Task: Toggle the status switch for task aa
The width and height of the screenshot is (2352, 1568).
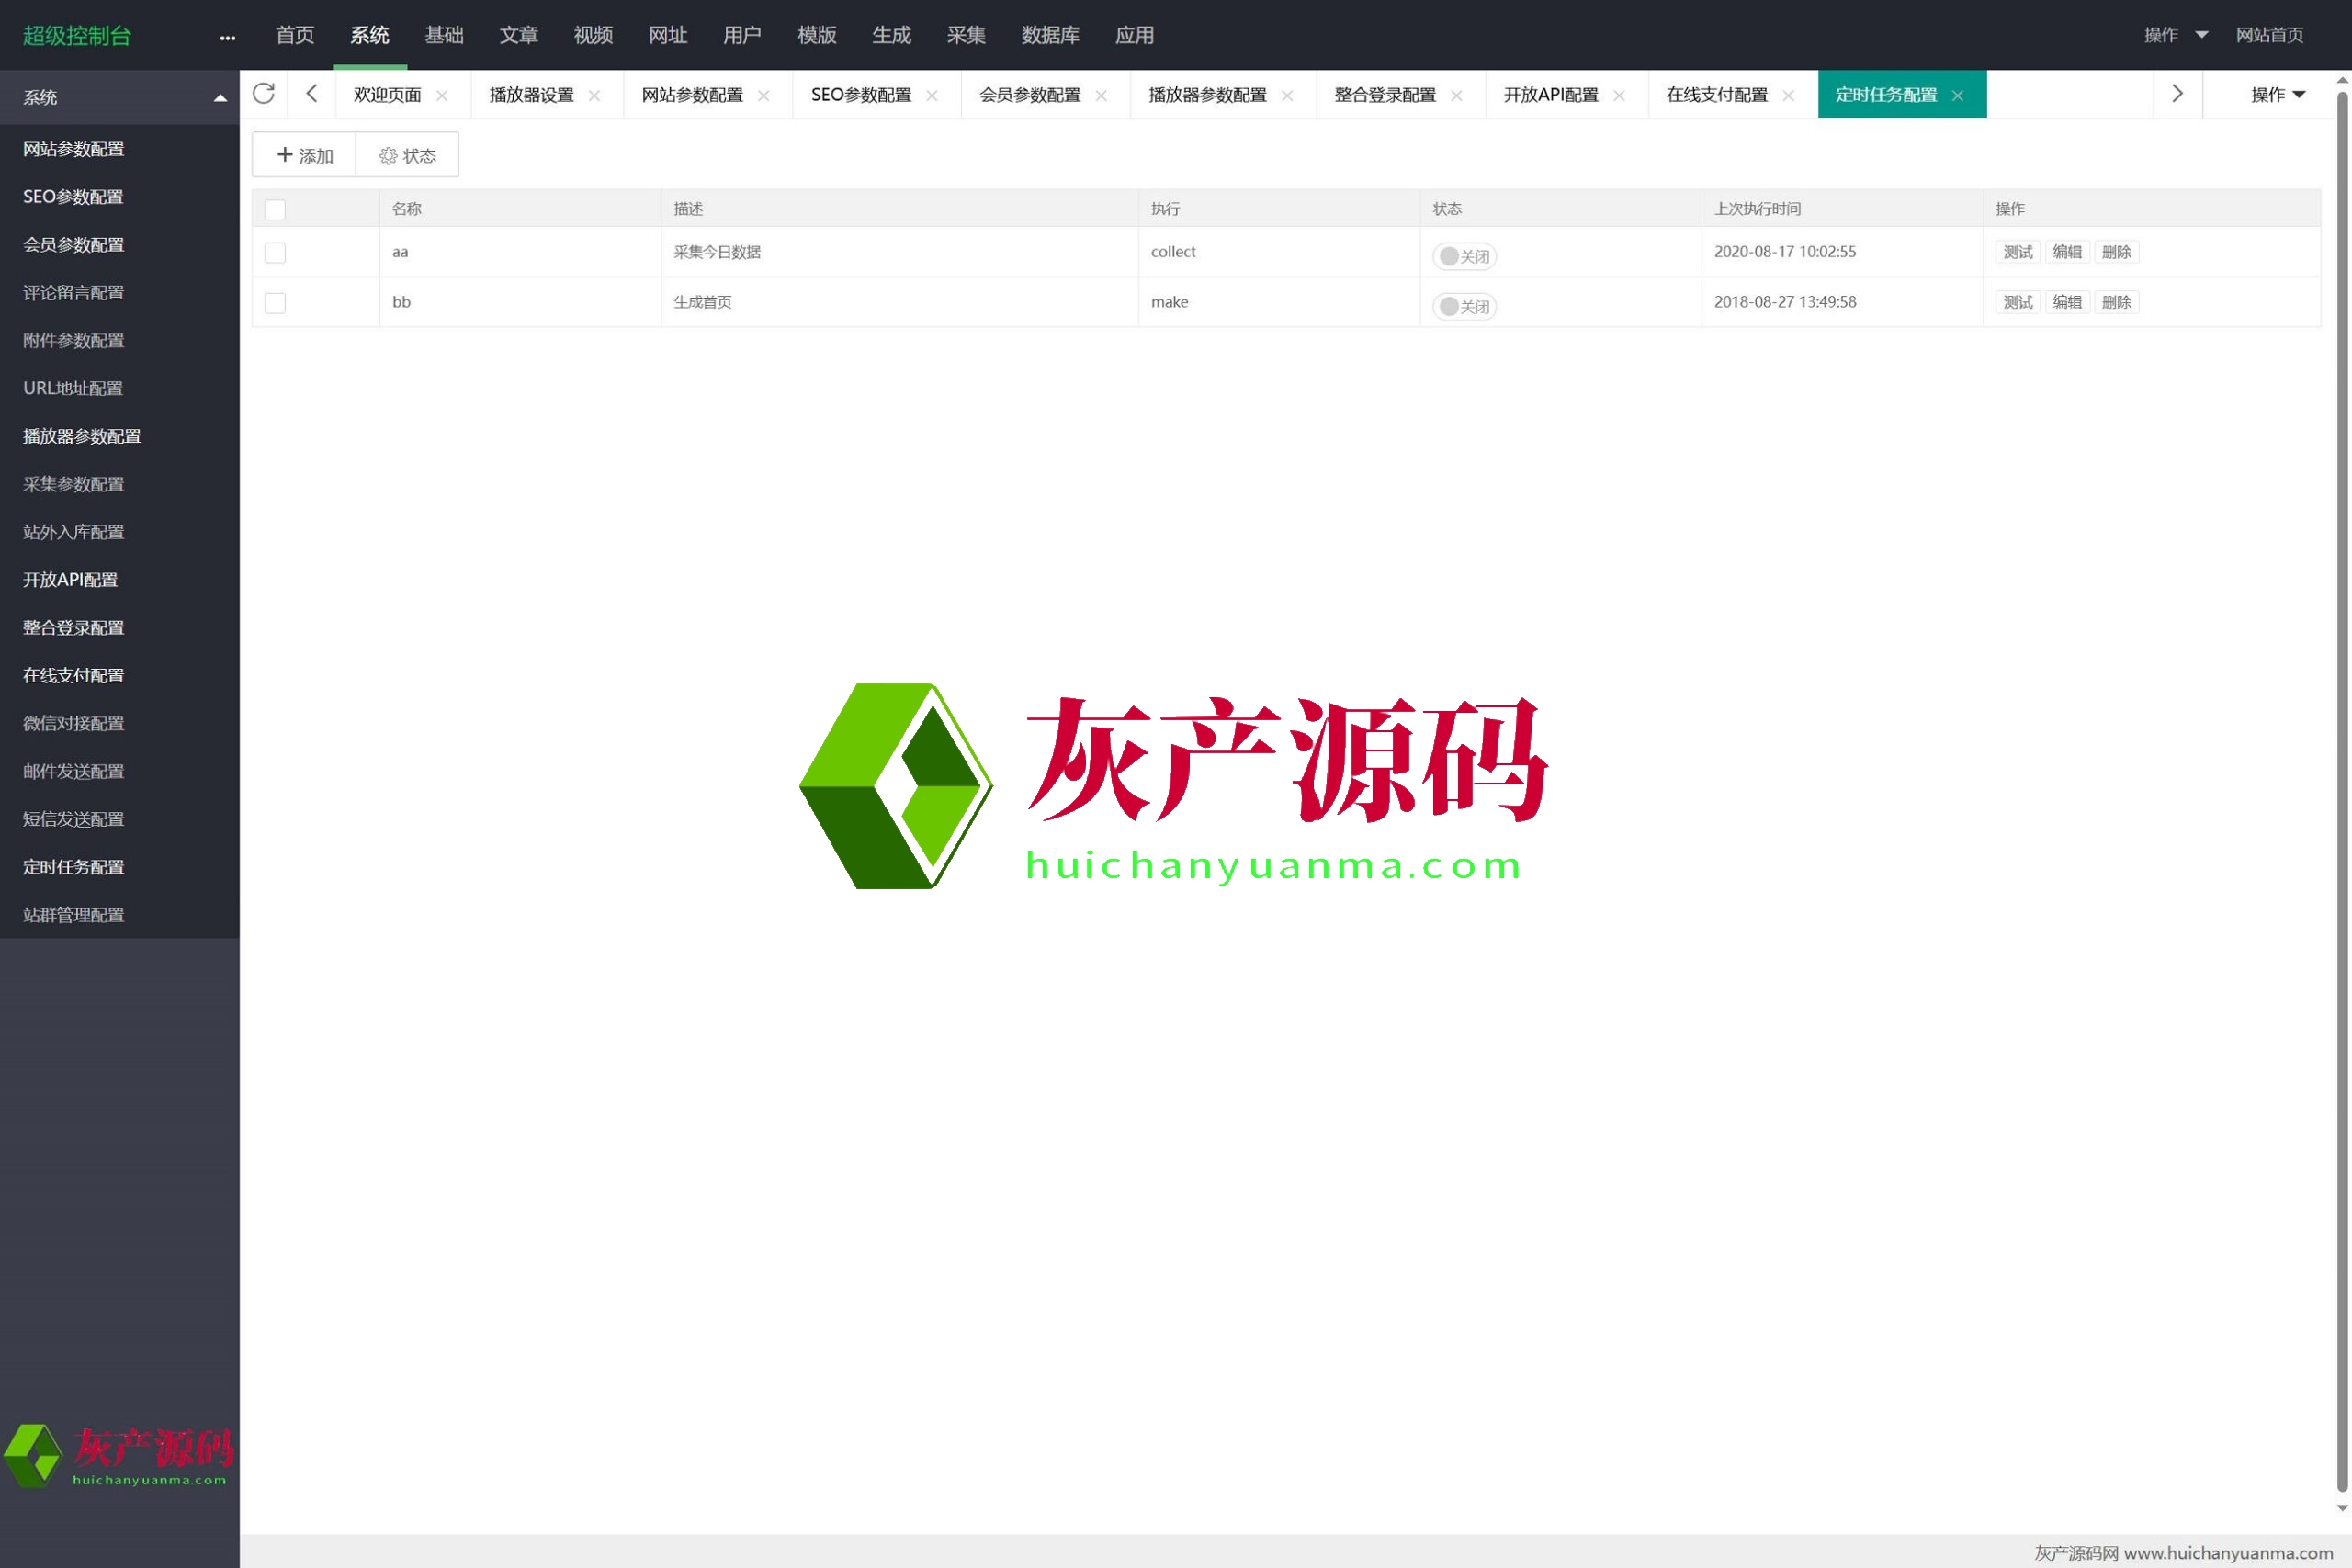Action: tap(1463, 256)
